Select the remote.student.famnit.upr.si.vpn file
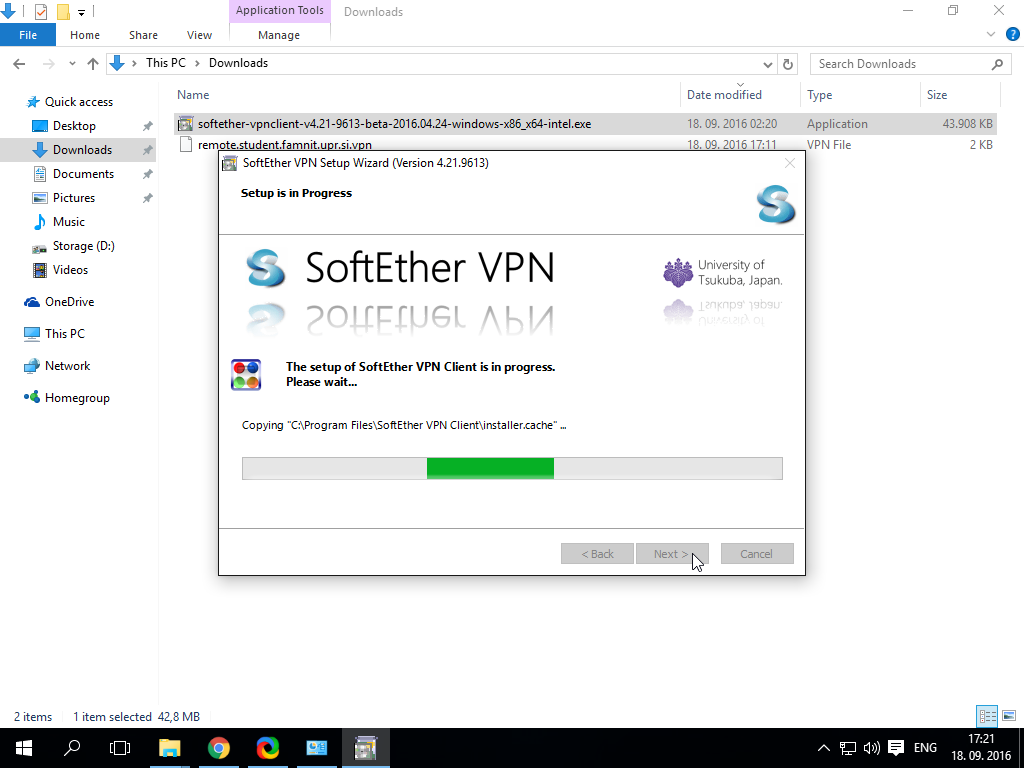Screen dimensions: 1024x768 click(285, 145)
